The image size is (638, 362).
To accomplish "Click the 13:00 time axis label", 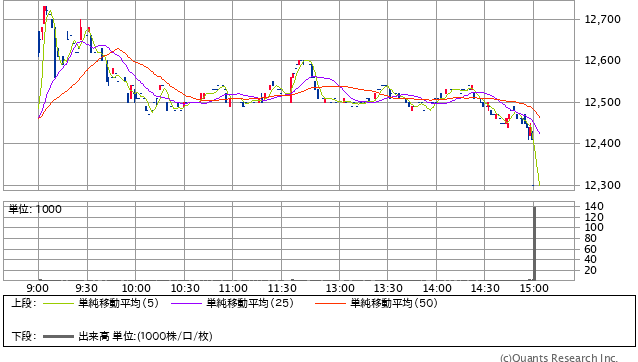I will [340, 288].
